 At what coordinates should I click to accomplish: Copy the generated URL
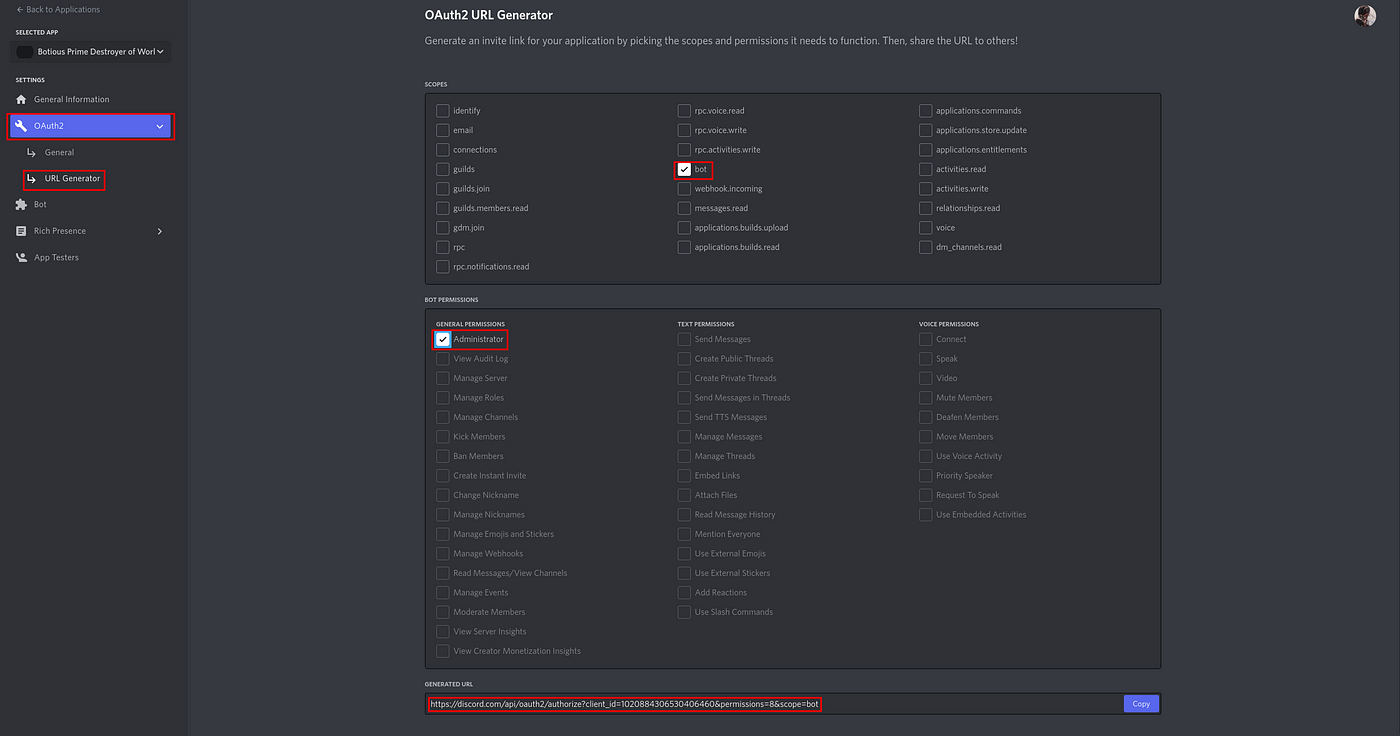(x=1141, y=704)
